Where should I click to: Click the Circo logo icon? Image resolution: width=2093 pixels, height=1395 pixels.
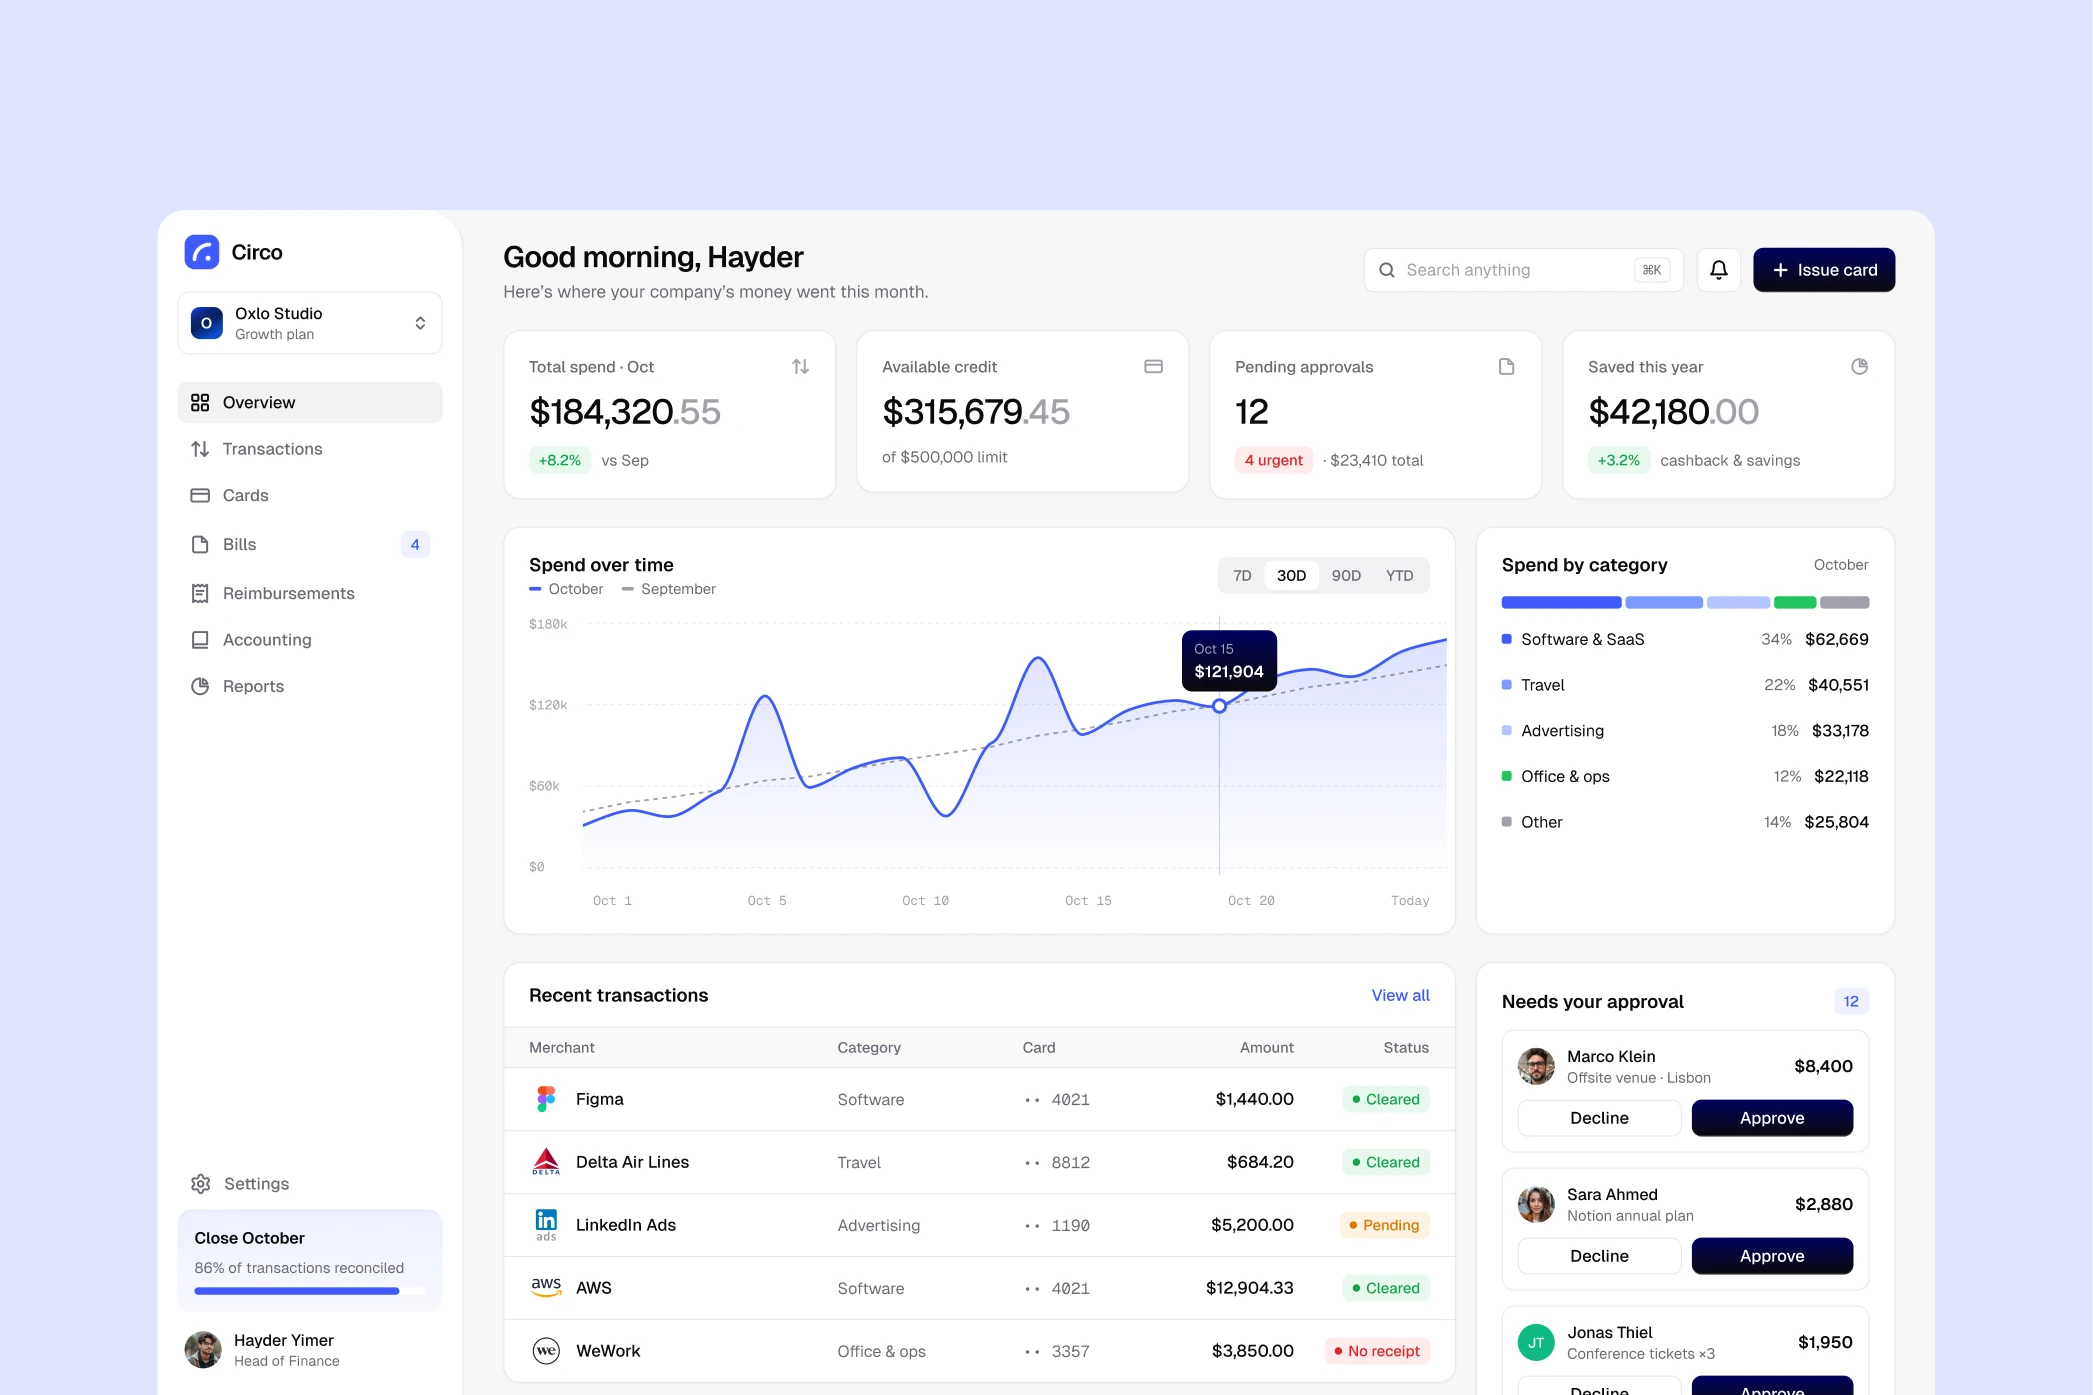coord(202,252)
